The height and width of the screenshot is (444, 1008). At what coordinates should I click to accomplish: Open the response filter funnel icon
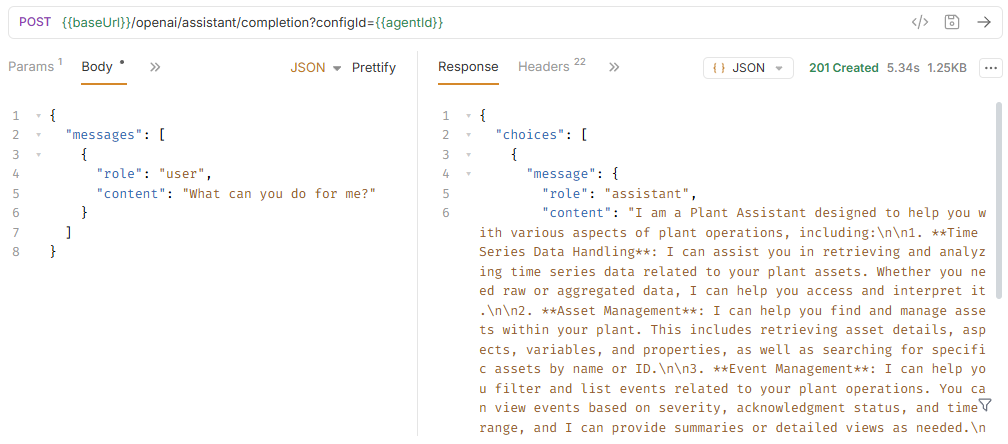pyautogui.click(x=985, y=404)
